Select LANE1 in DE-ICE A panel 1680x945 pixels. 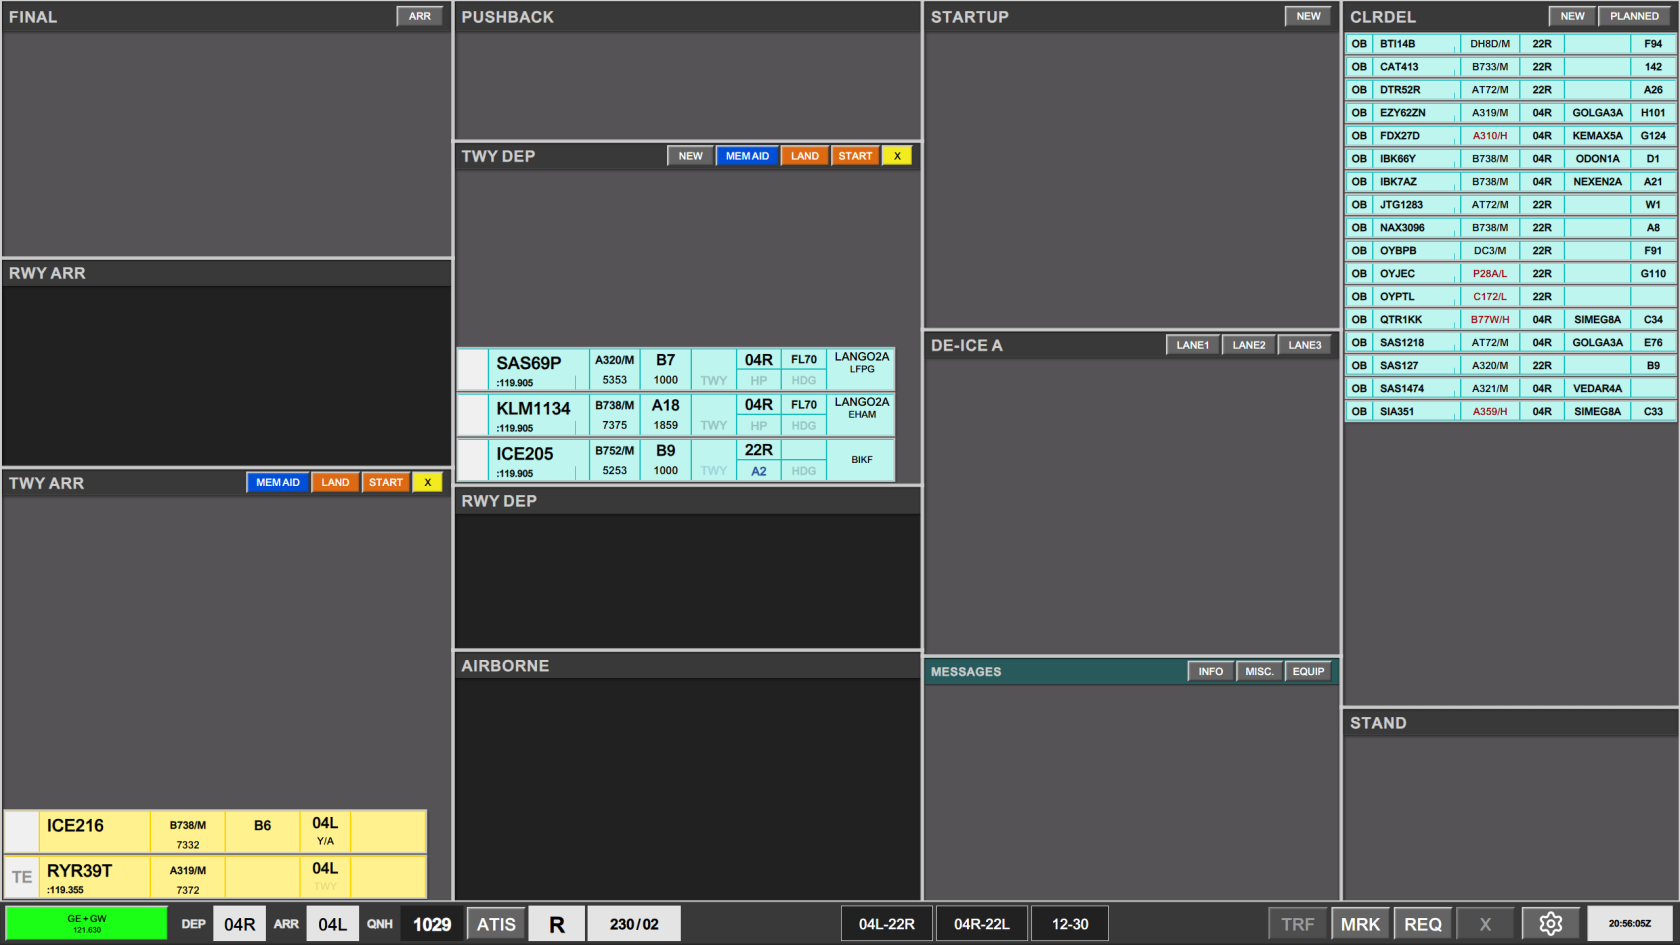pos(1192,345)
